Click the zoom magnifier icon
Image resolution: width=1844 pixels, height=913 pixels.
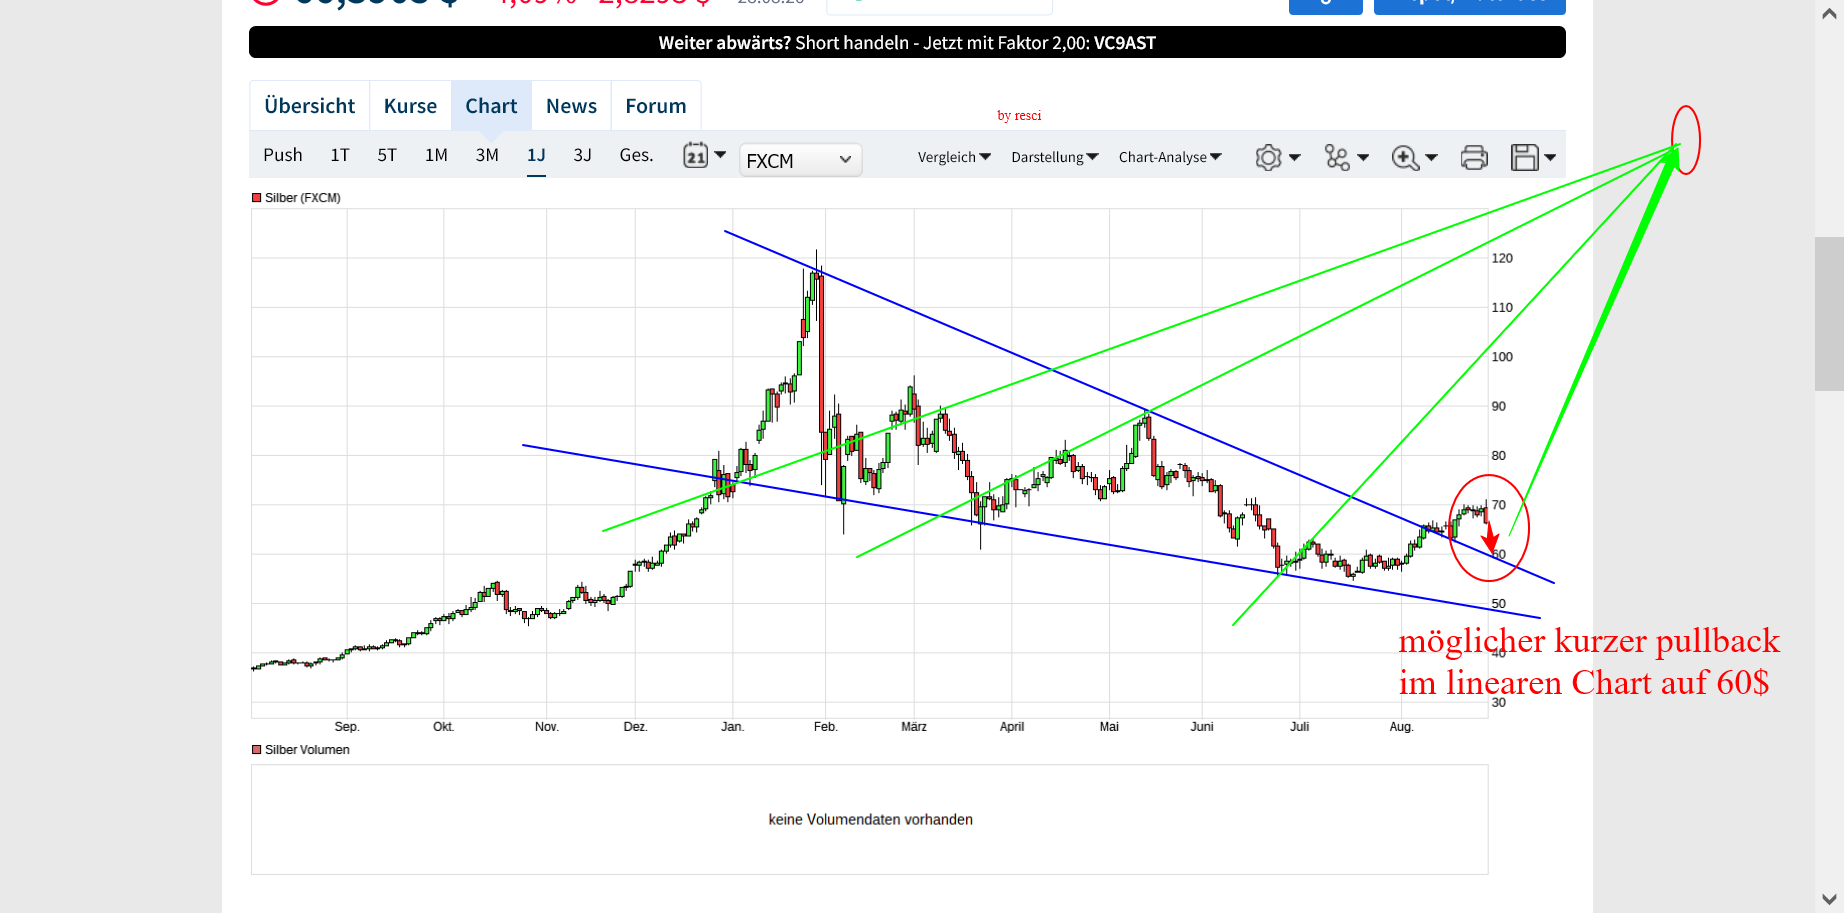coord(1405,157)
